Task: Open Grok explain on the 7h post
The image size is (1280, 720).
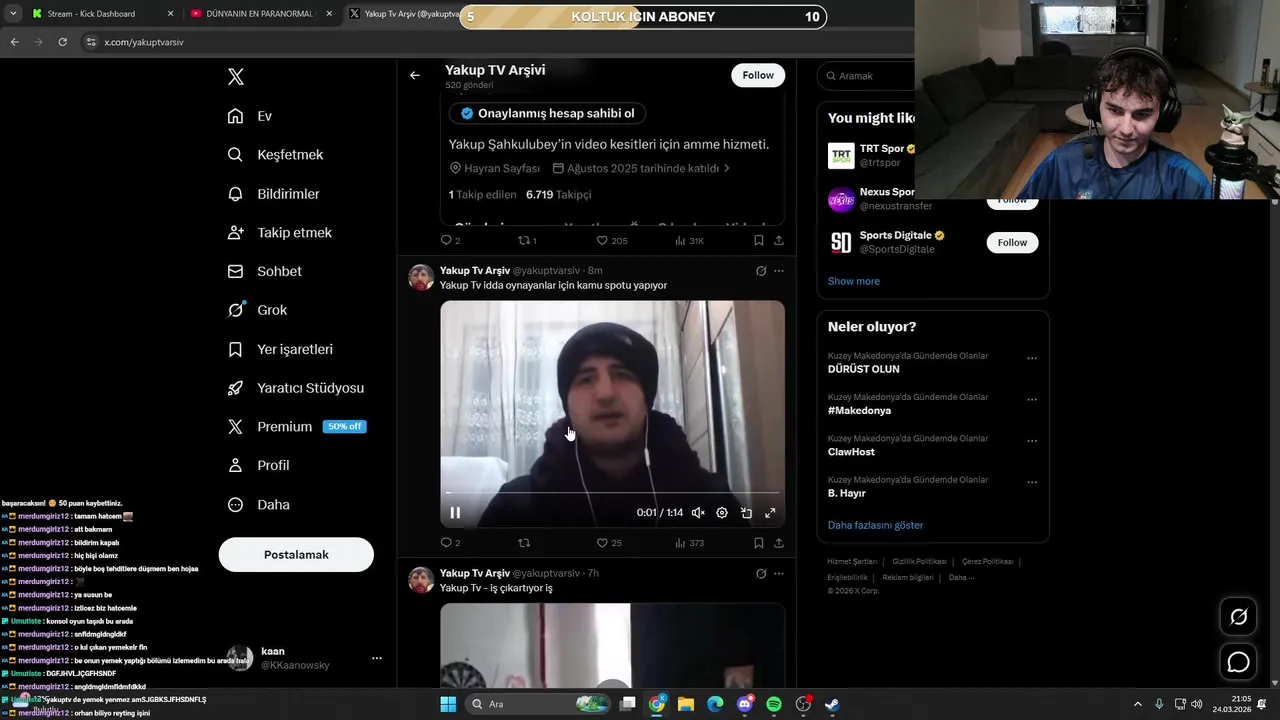Action: pos(761,574)
